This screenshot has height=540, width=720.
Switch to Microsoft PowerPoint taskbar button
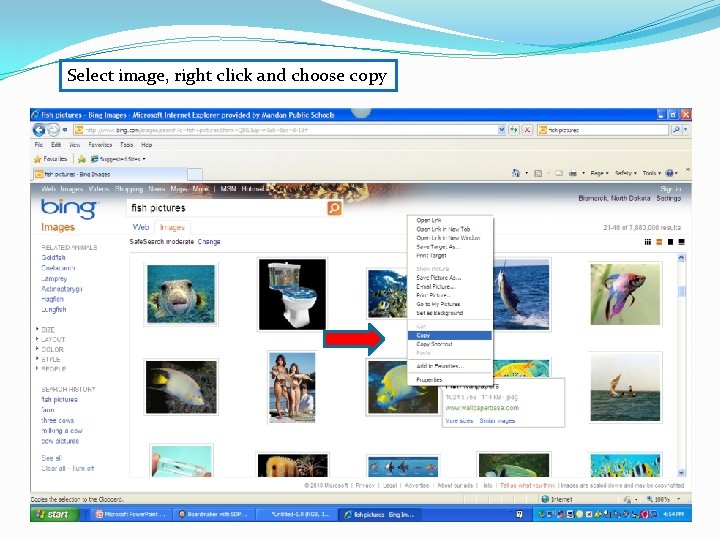coord(131,515)
